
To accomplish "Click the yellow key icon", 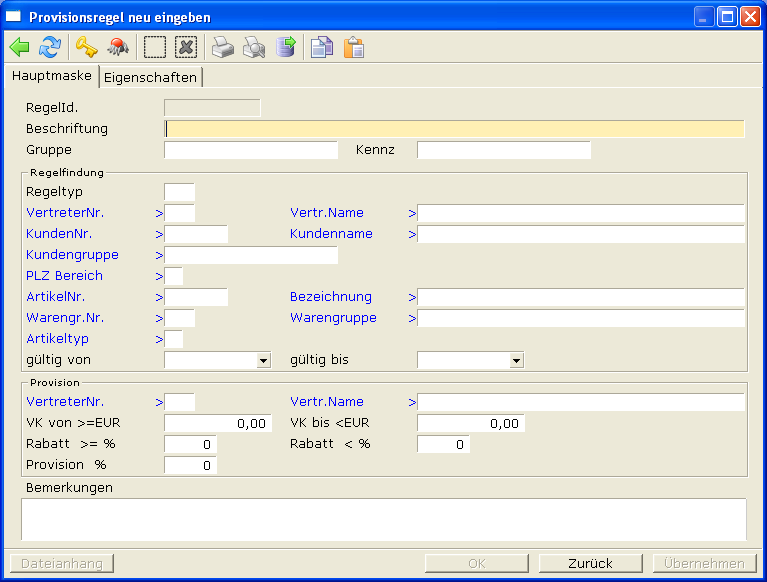I will (86, 47).
